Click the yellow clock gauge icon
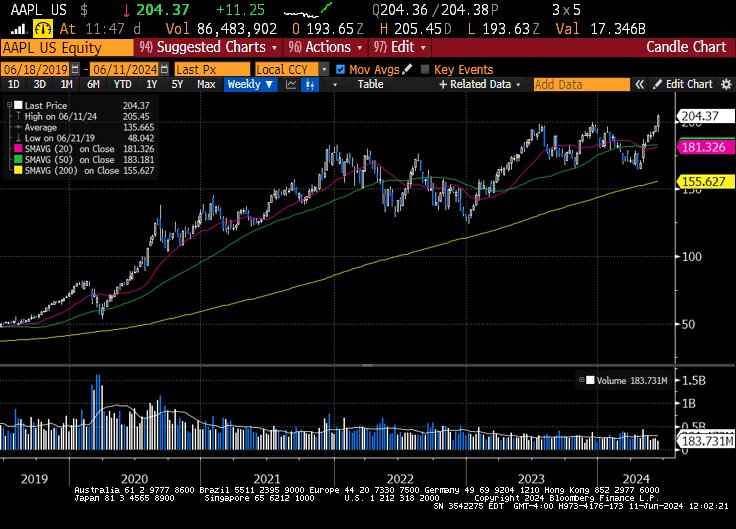736x529 pixels. [x=43, y=29]
